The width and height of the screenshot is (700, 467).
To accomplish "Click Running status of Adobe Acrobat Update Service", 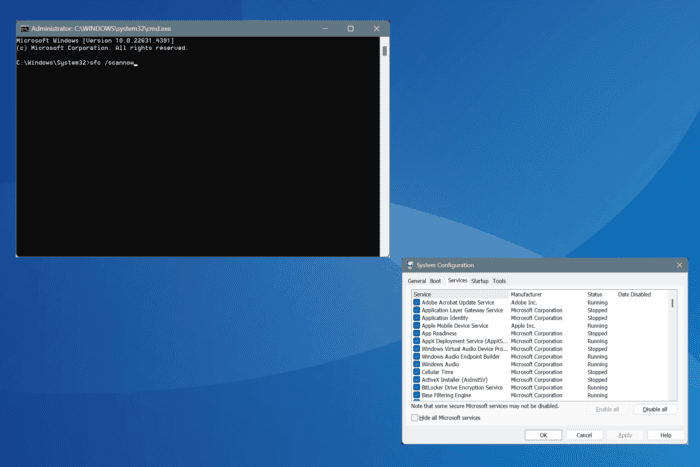I will (597, 303).
